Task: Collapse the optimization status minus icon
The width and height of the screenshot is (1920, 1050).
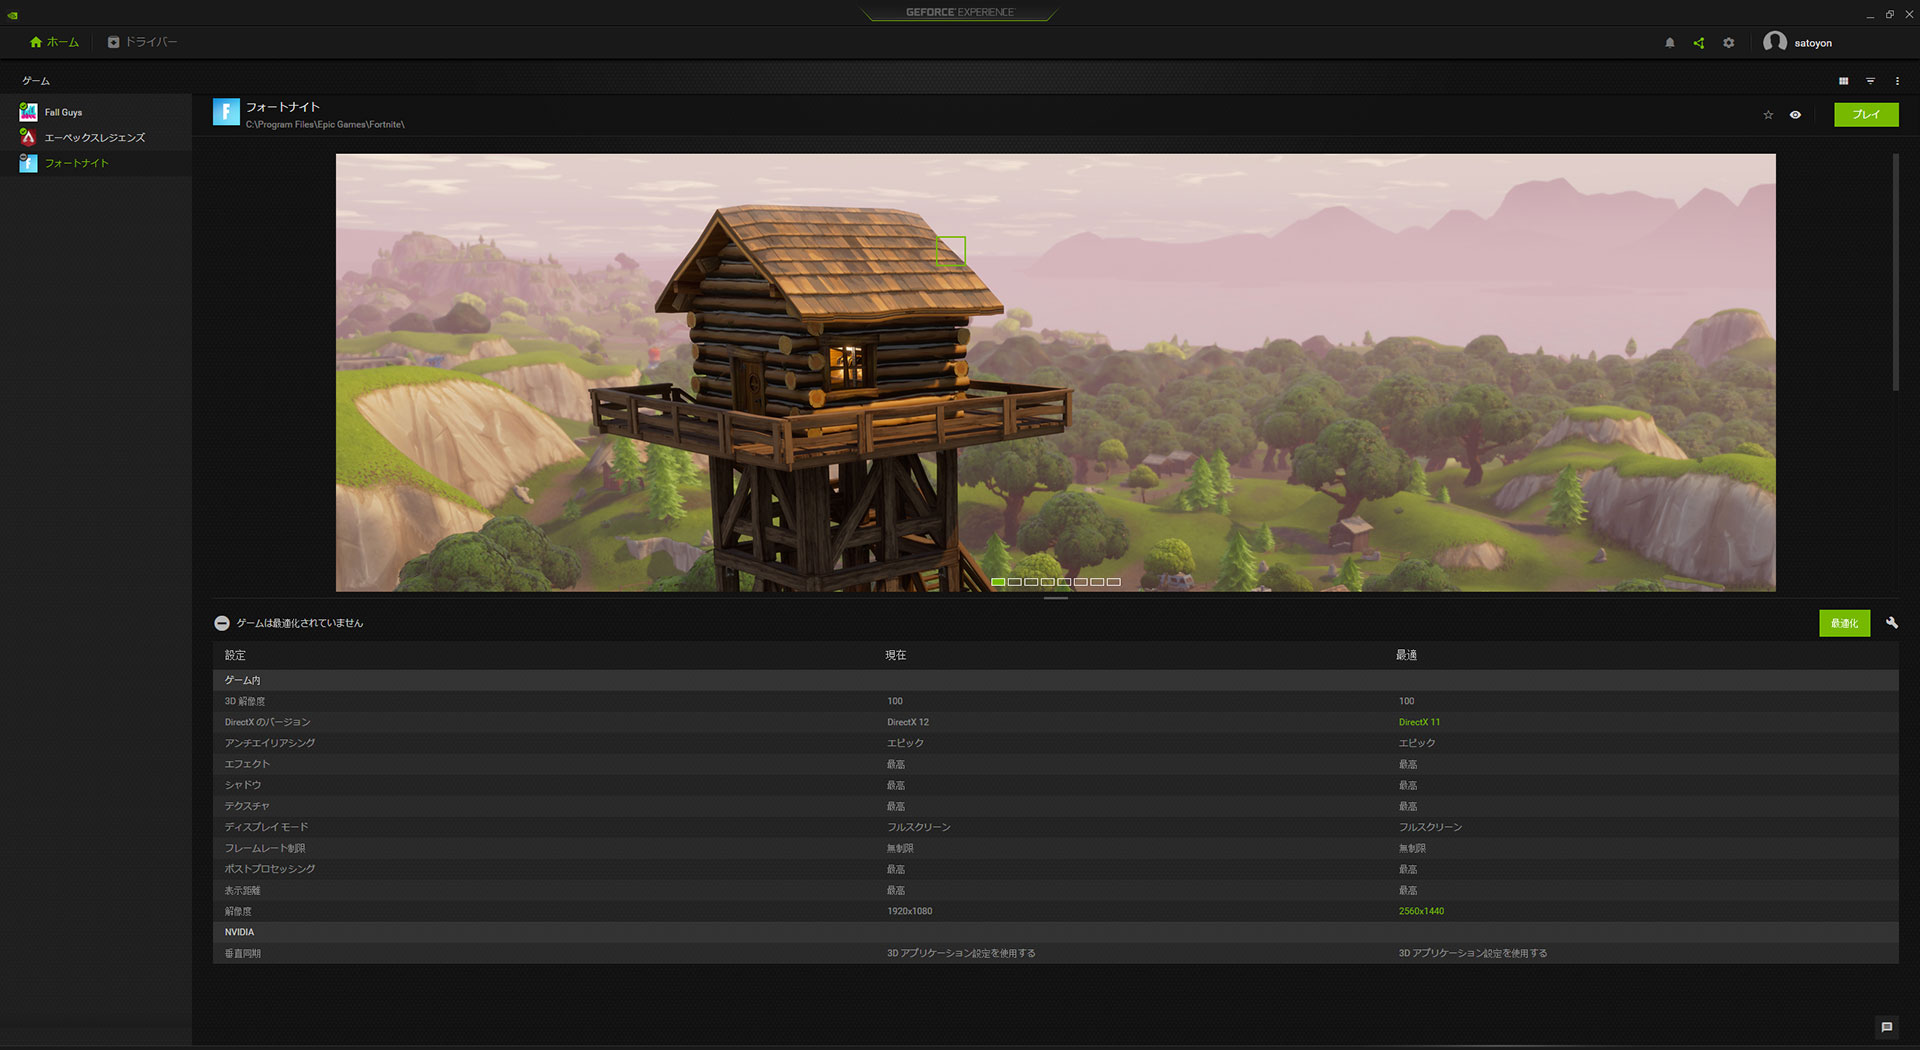Action: [222, 623]
